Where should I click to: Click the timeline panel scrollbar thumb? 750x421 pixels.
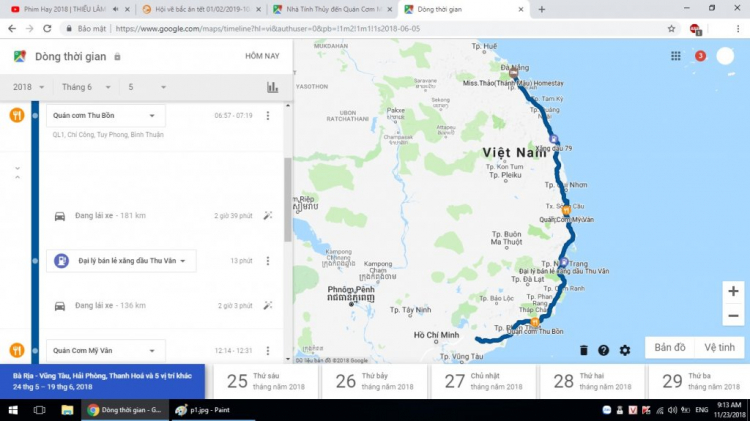click(287, 200)
